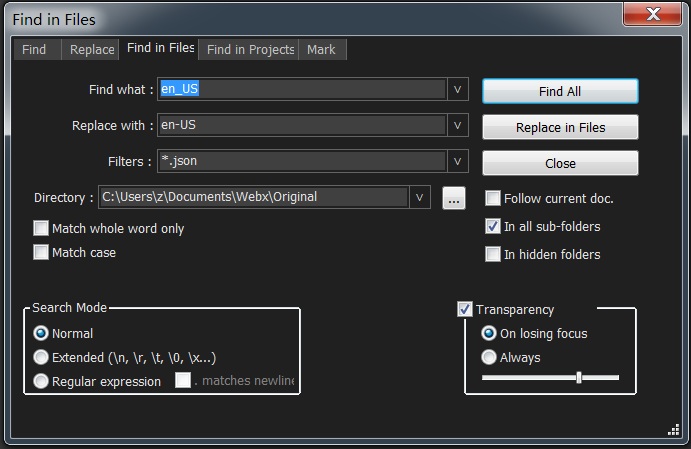Viewport: 691px width, 449px height.
Task: Switch to the Find tab
Action: tap(34, 50)
